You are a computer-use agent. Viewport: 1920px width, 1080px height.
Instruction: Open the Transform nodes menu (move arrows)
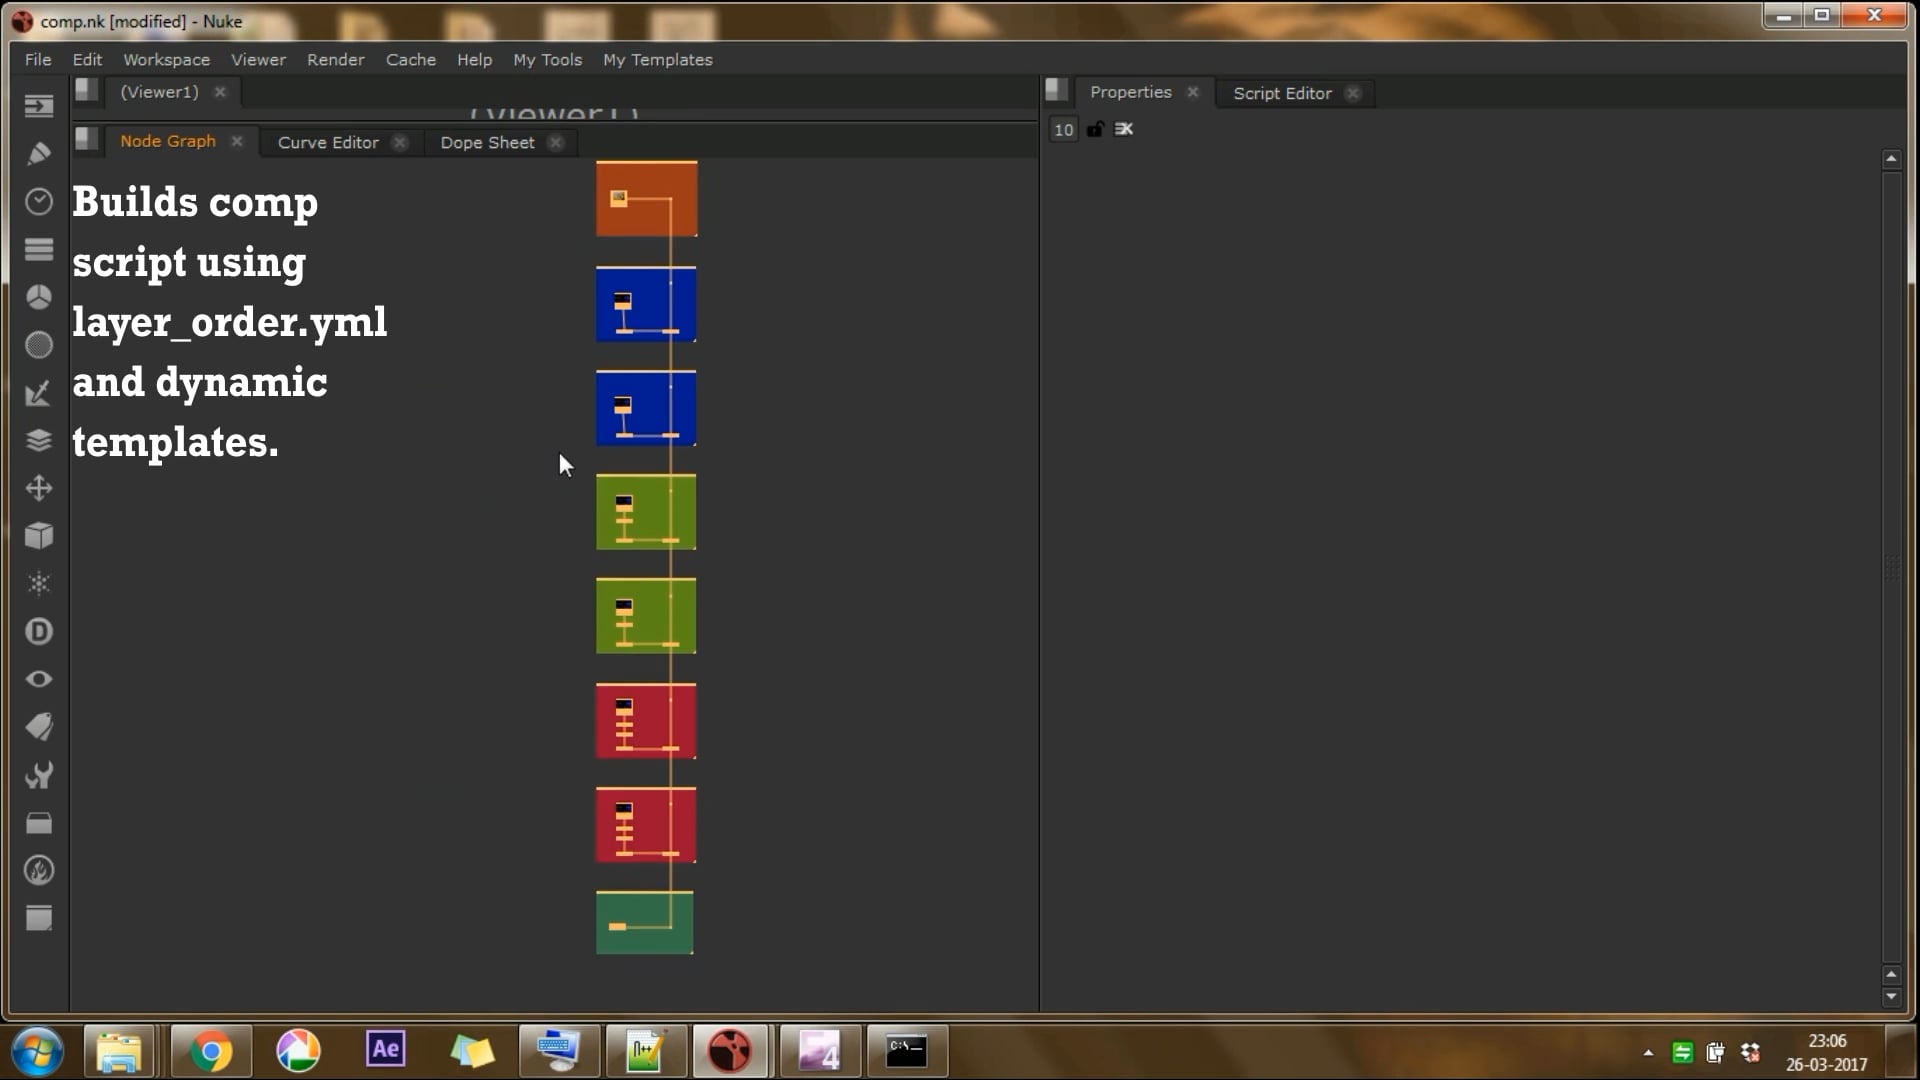point(38,488)
